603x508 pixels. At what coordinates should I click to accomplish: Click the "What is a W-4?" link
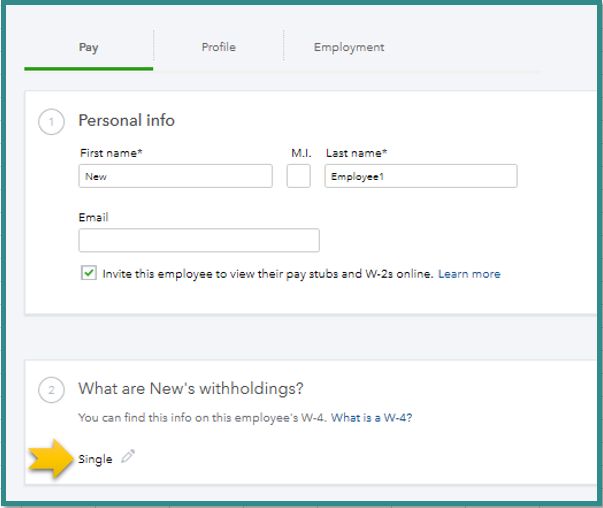point(372,418)
